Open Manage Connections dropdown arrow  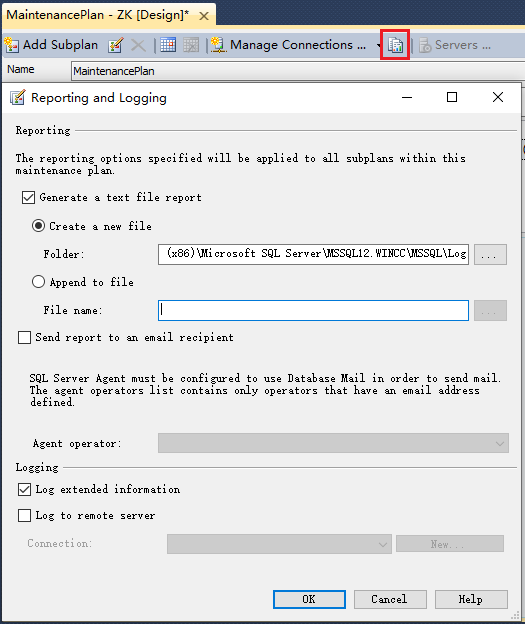point(378,45)
